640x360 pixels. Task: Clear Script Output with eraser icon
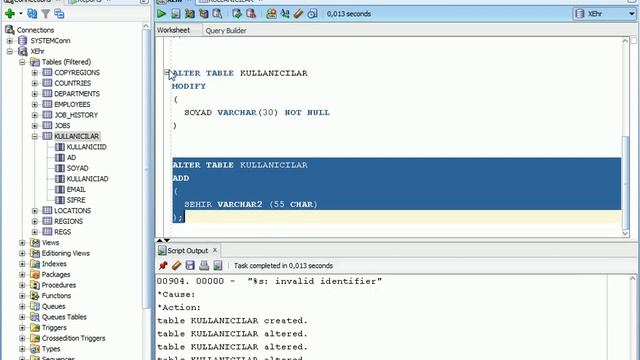point(176,266)
